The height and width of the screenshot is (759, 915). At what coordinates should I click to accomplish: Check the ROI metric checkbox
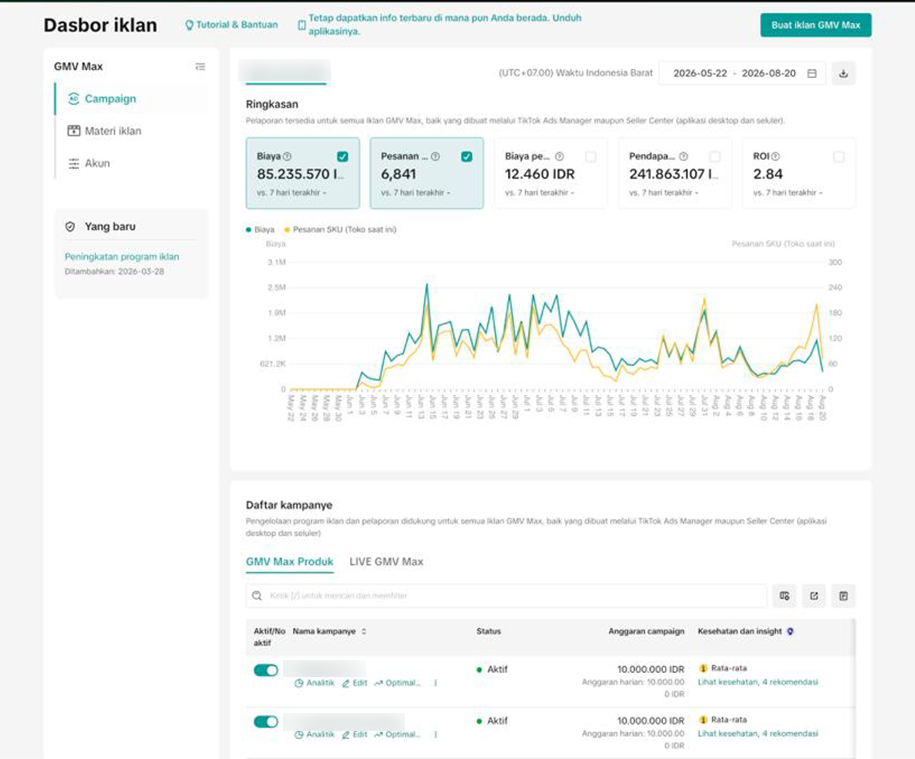point(839,156)
